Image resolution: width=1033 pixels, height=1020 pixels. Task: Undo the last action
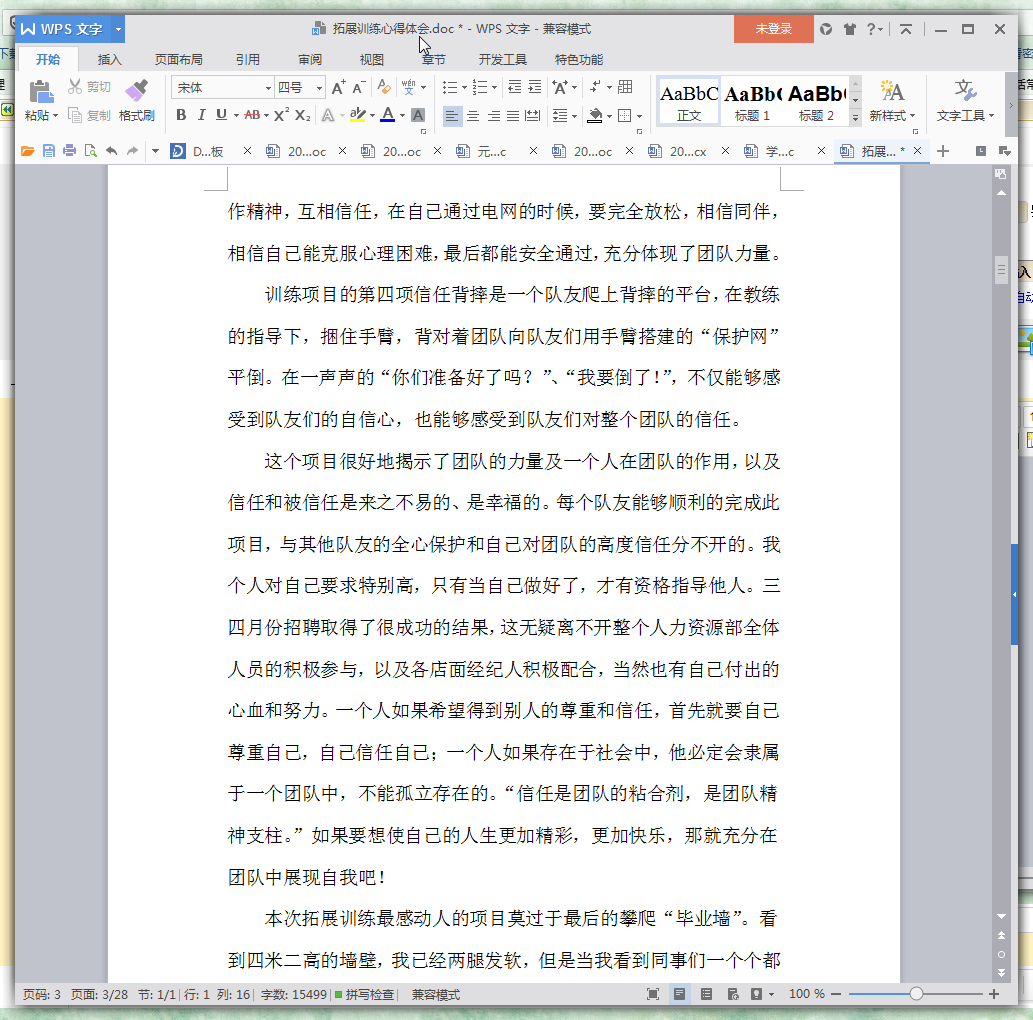111,151
